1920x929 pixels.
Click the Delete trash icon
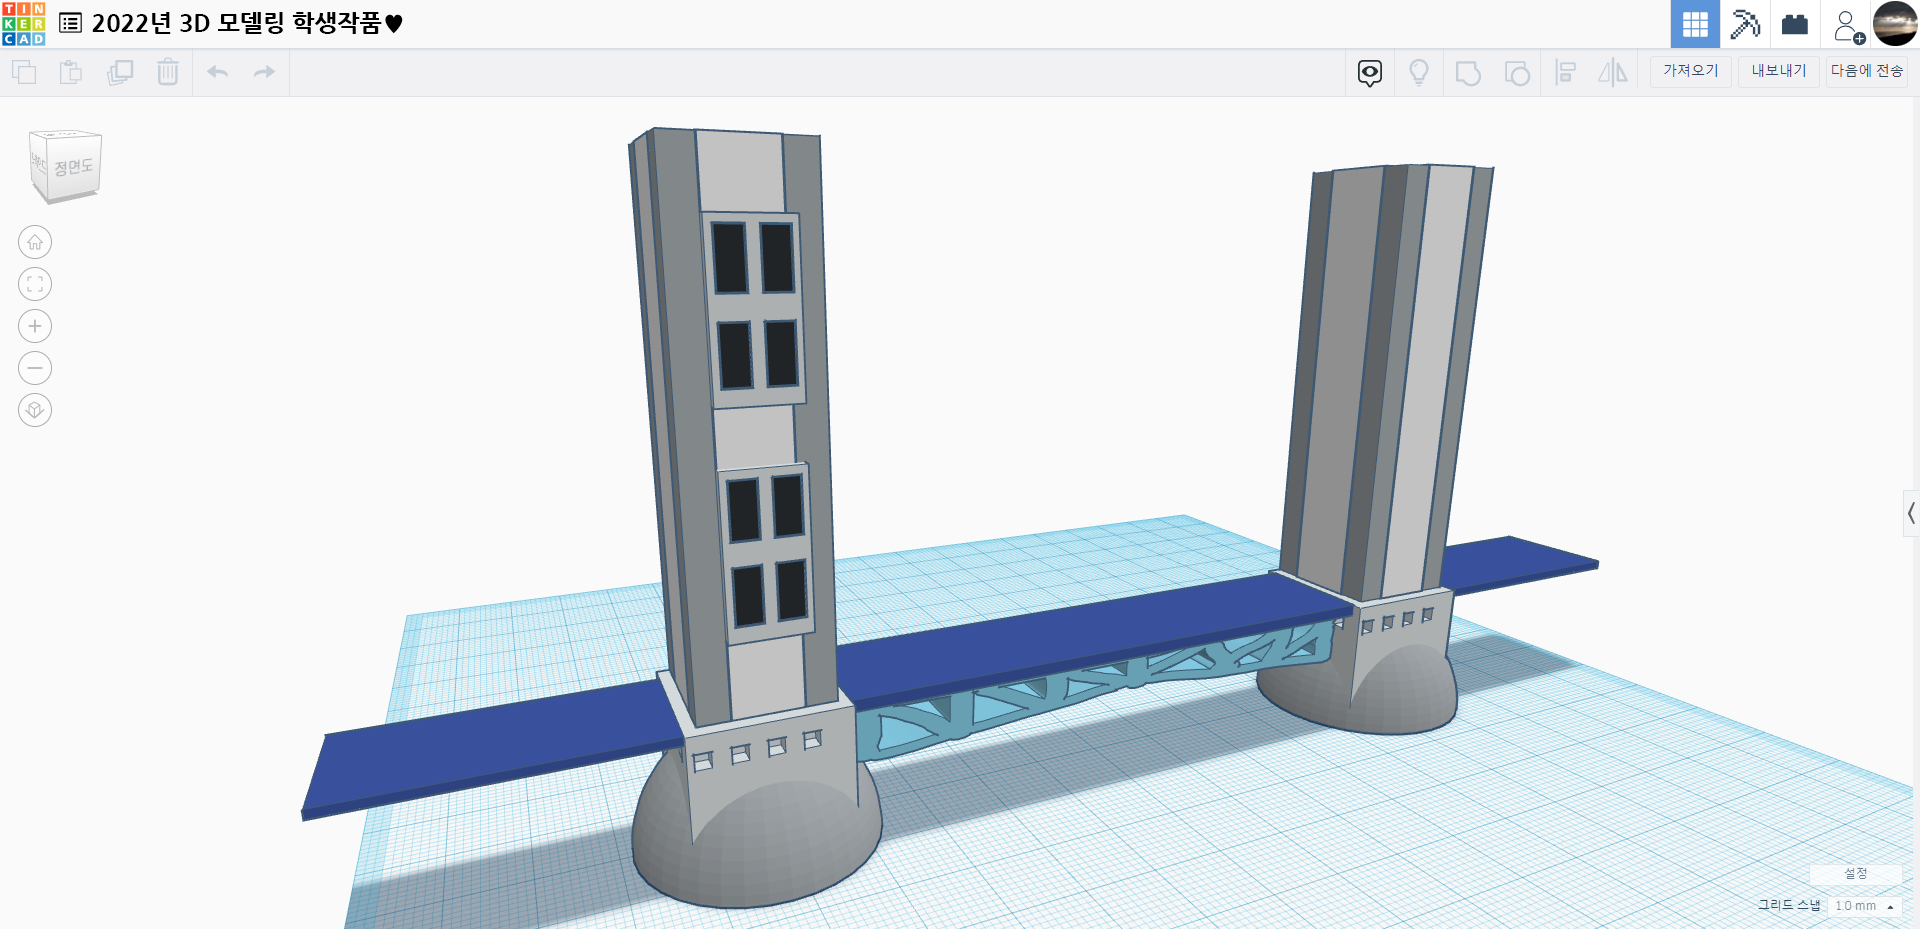[x=168, y=72]
